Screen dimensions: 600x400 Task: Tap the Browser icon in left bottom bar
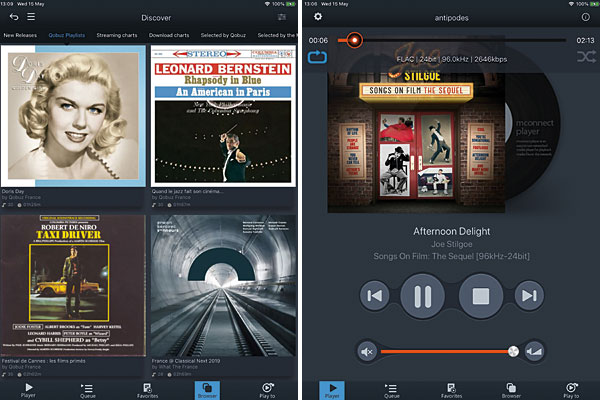pos(207,390)
